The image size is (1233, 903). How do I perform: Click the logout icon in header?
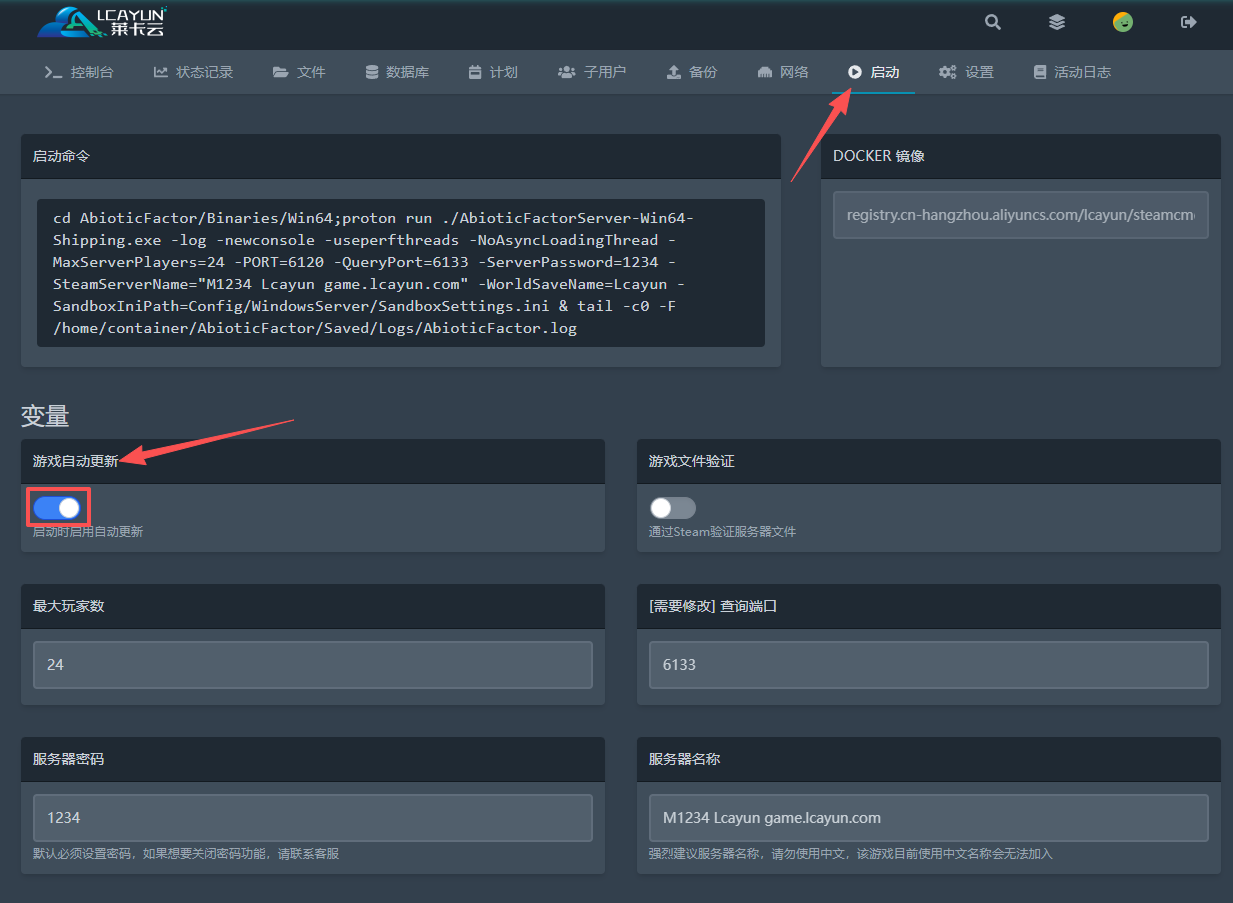click(x=1188, y=22)
